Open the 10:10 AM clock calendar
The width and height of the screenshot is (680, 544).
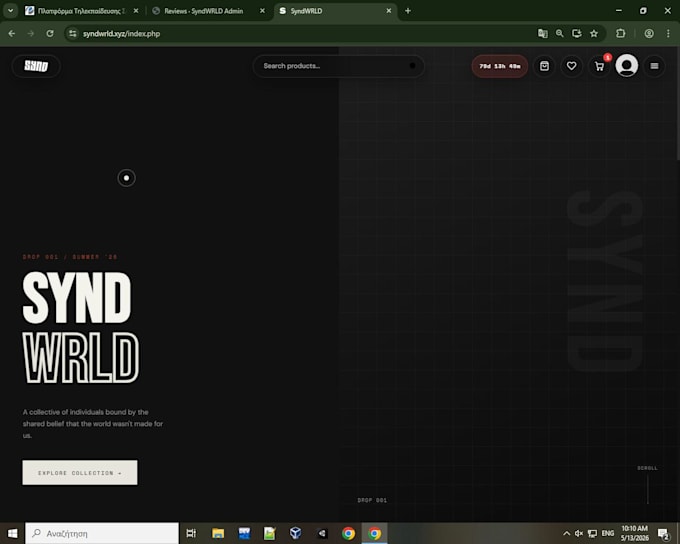click(634, 533)
